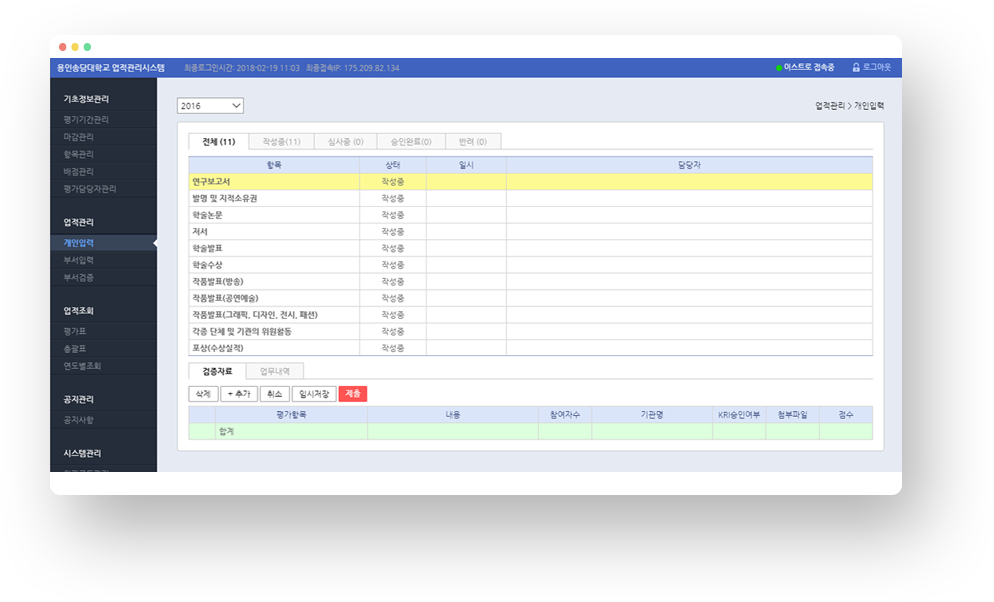Open the 2016 year dropdown

[x=210, y=106]
